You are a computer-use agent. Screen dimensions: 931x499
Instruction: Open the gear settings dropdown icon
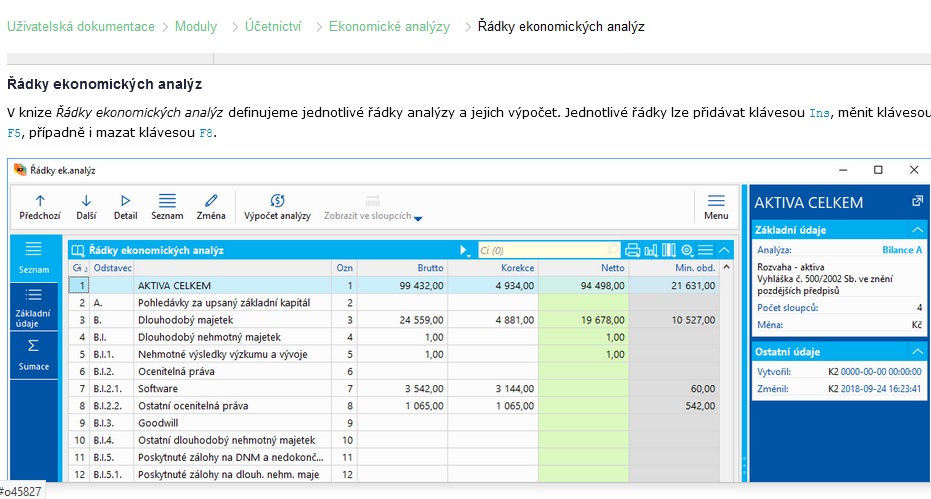[x=688, y=251]
